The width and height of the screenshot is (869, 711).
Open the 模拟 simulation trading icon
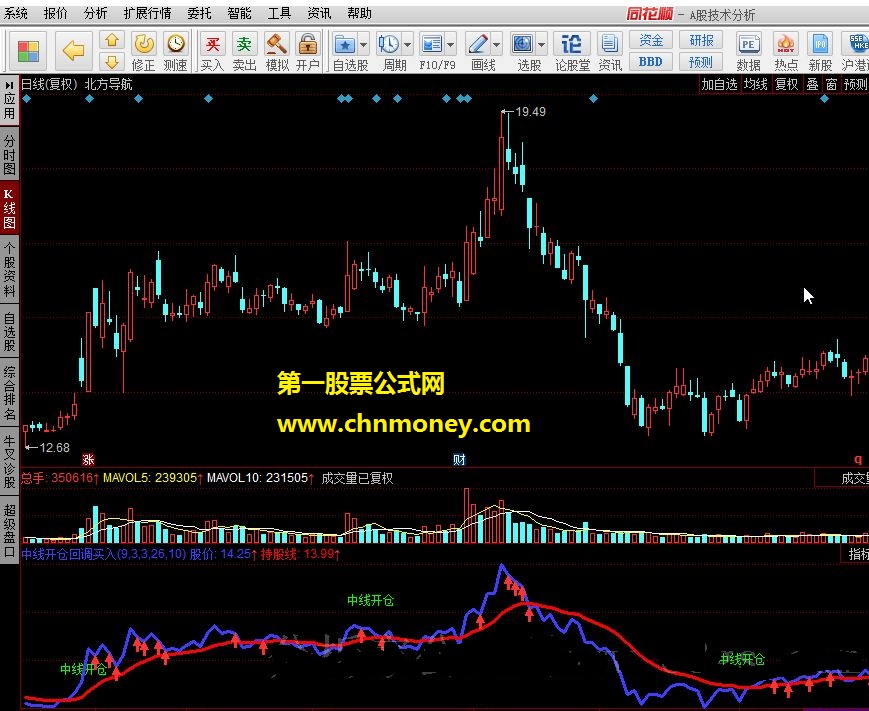277,52
